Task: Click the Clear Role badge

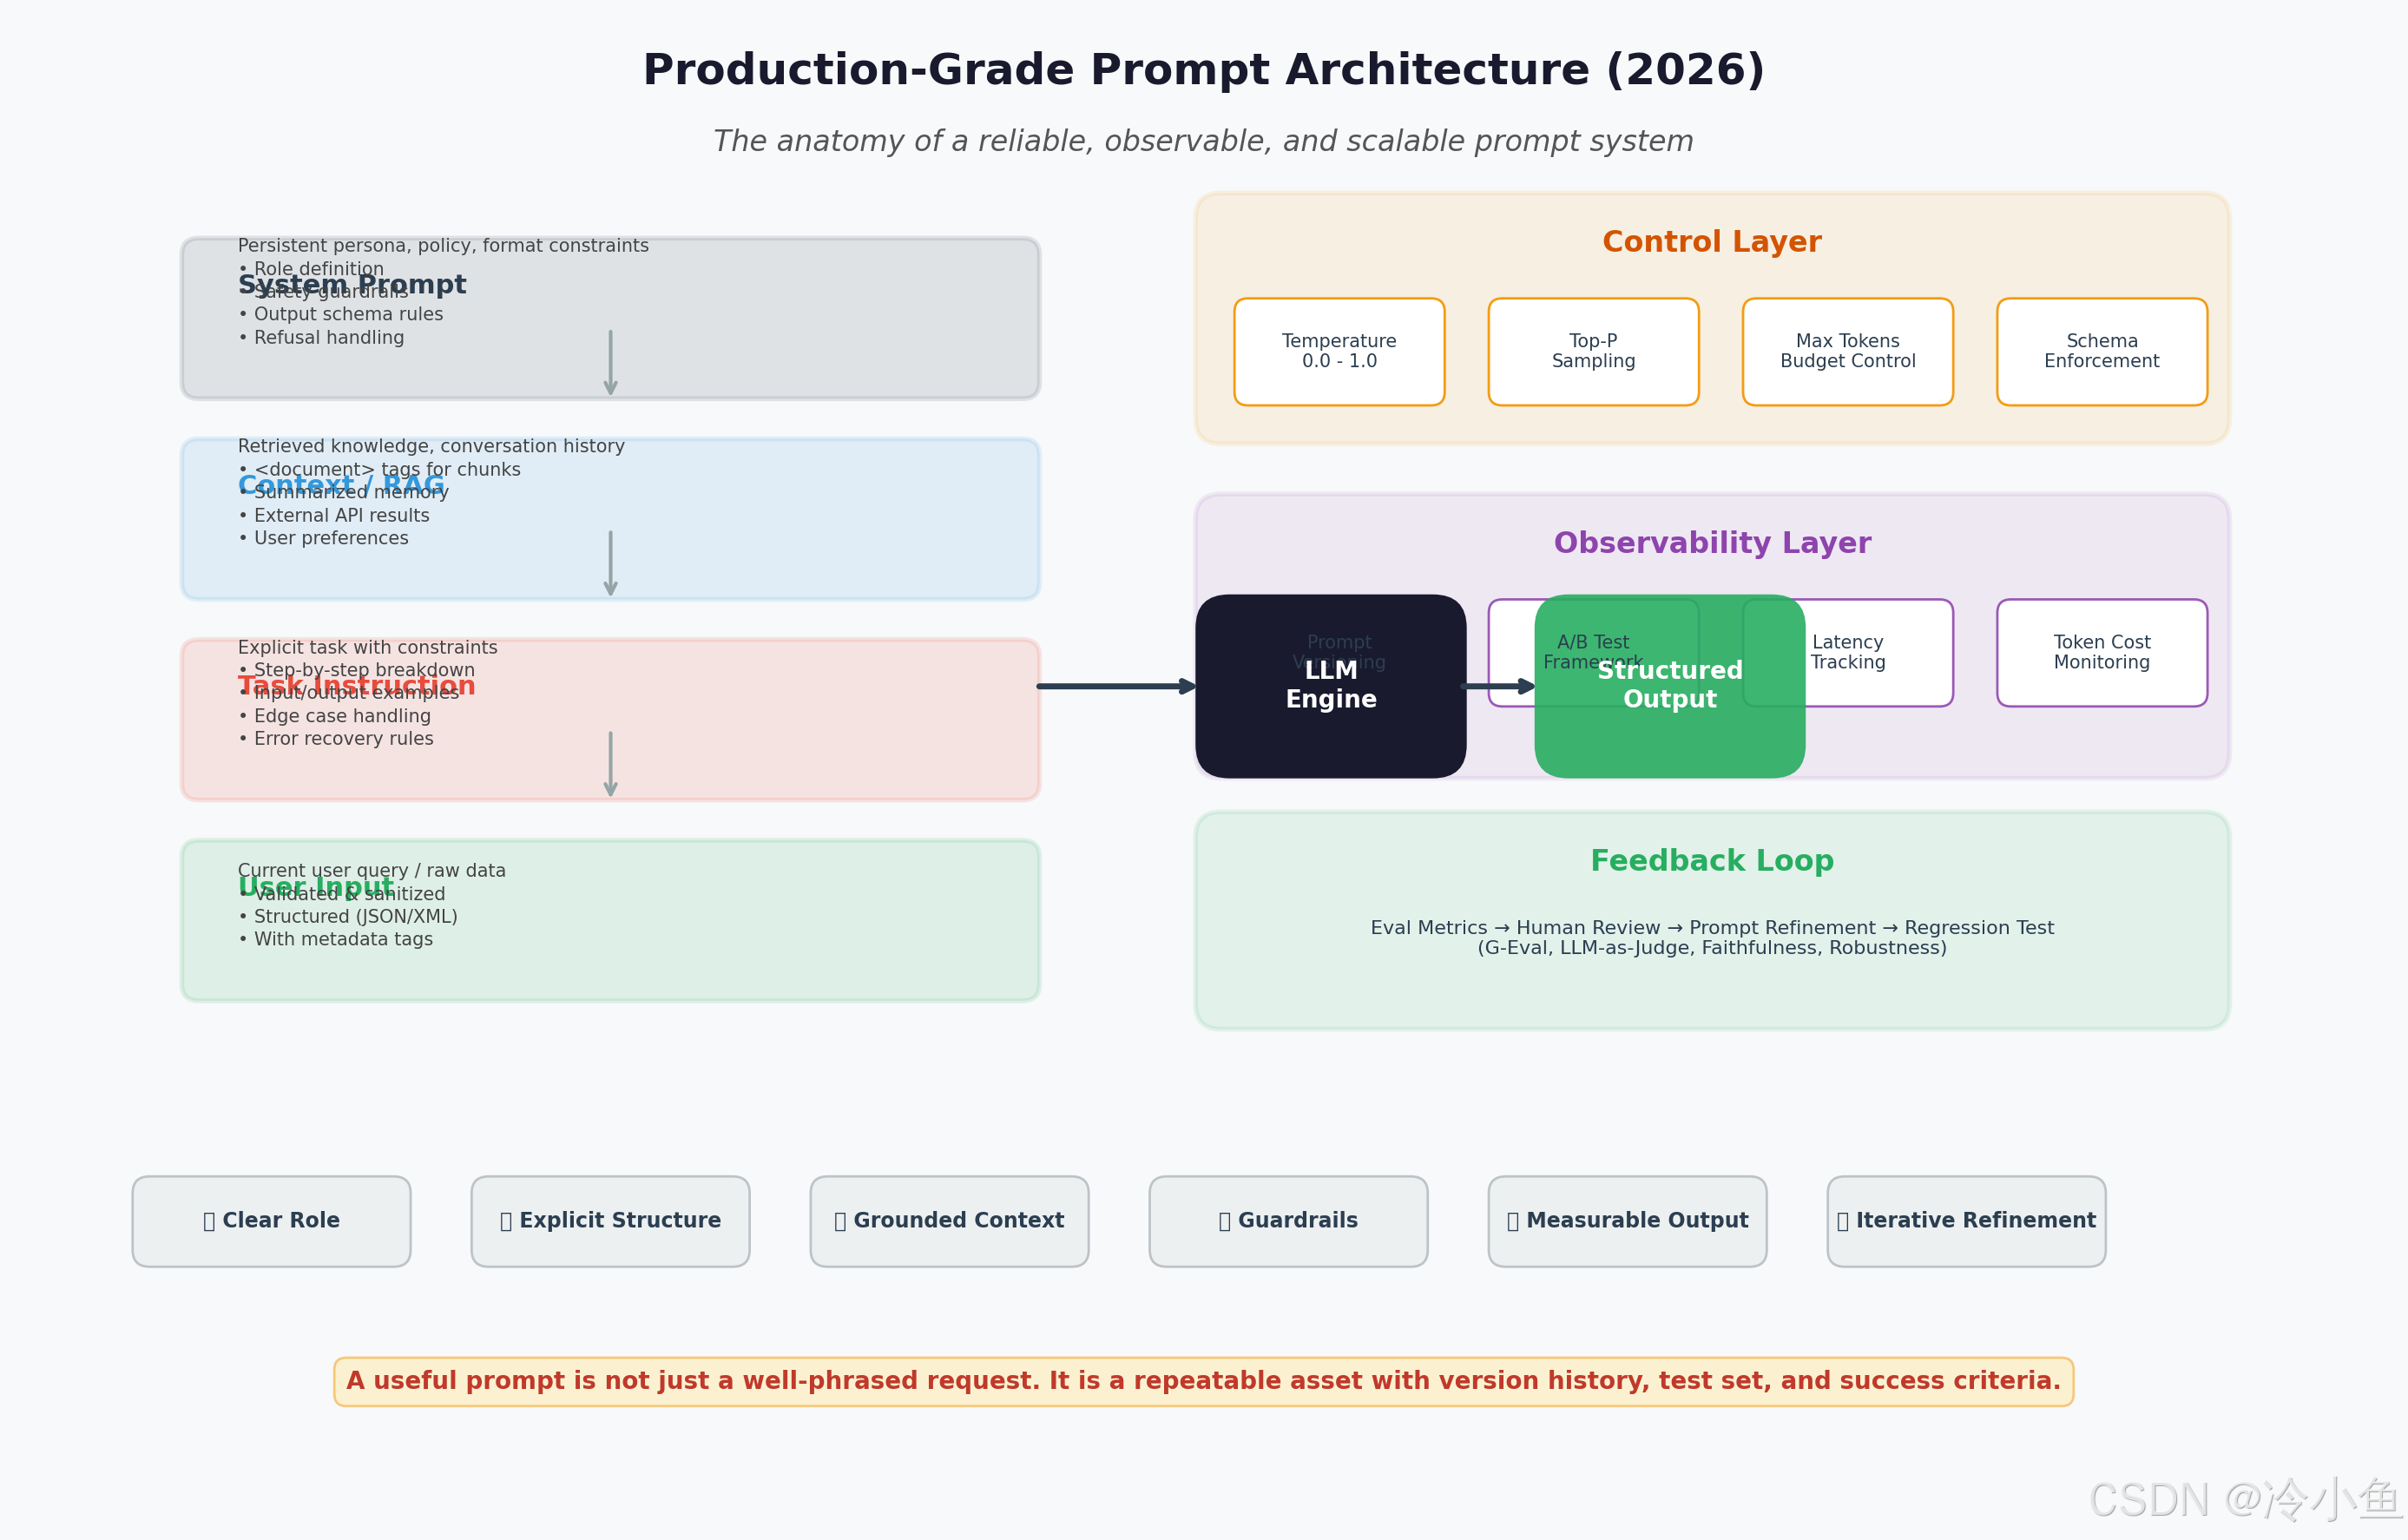Action: pos(271,1221)
